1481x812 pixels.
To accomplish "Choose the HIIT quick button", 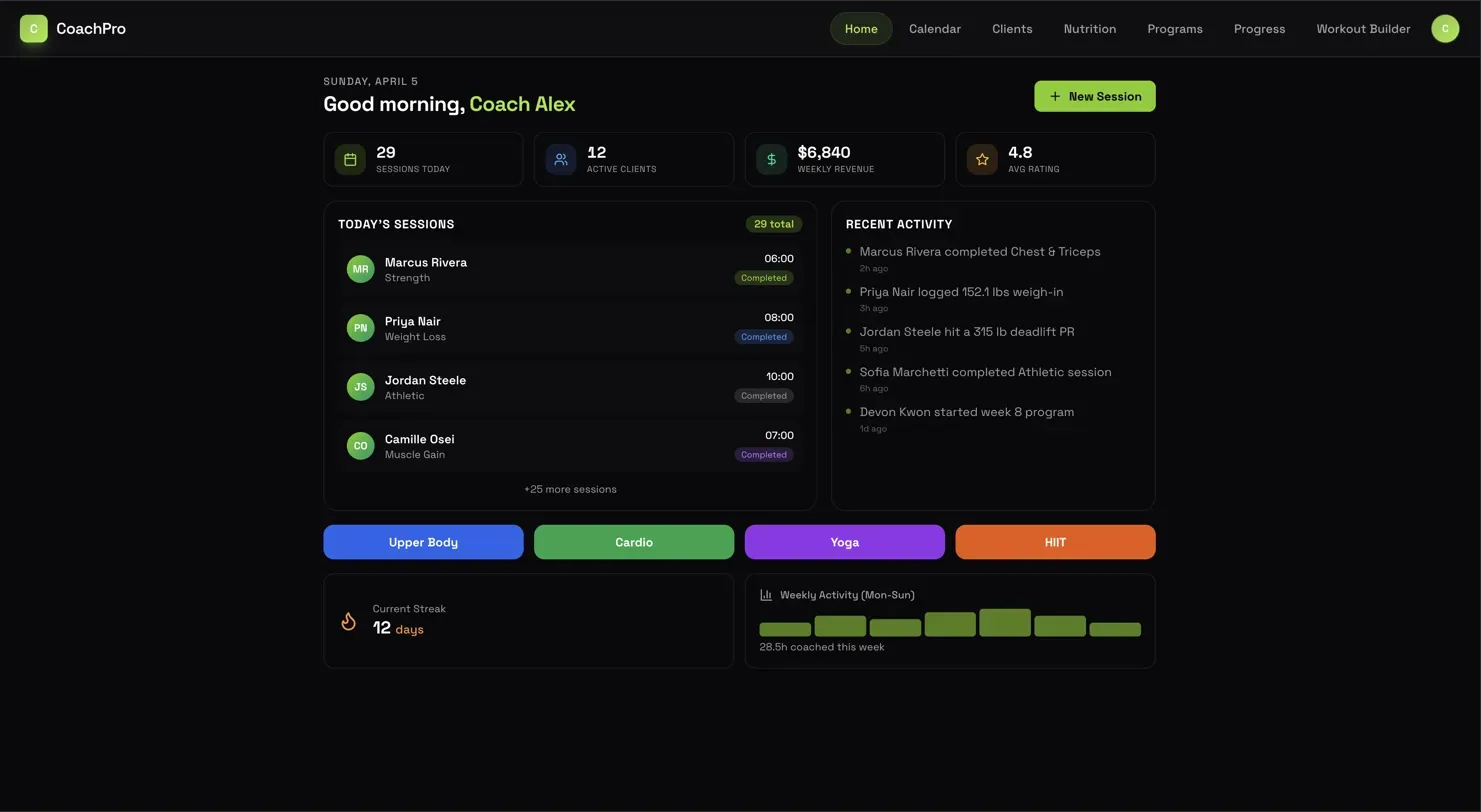I will pos(1056,542).
